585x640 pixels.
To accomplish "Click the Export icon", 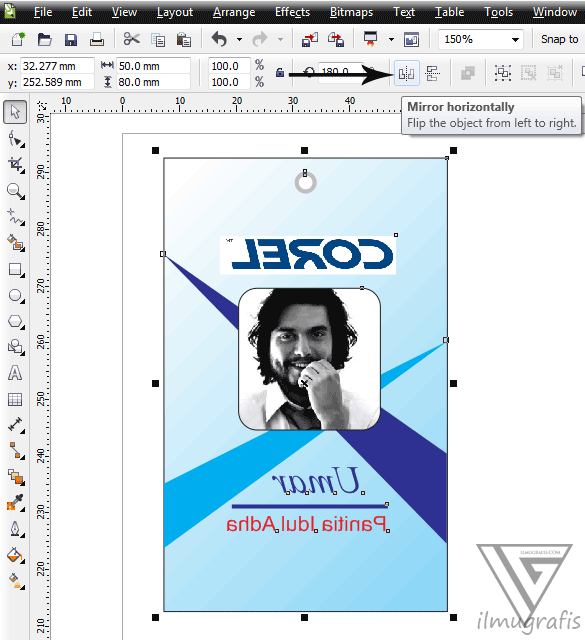I will click(x=336, y=40).
